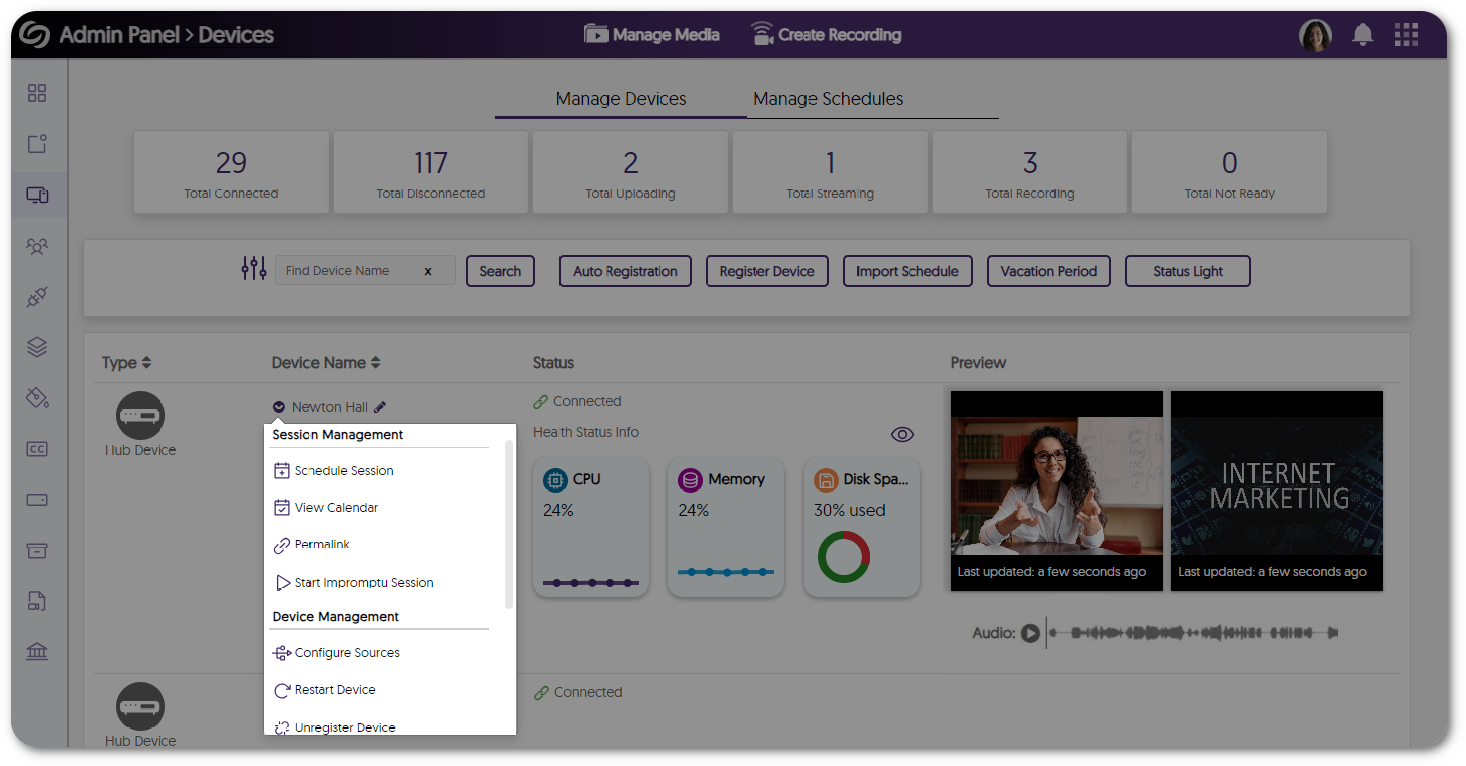Switch to the Manage Schedules tab
This screenshot has height=766, width=1466.
click(827, 99)
